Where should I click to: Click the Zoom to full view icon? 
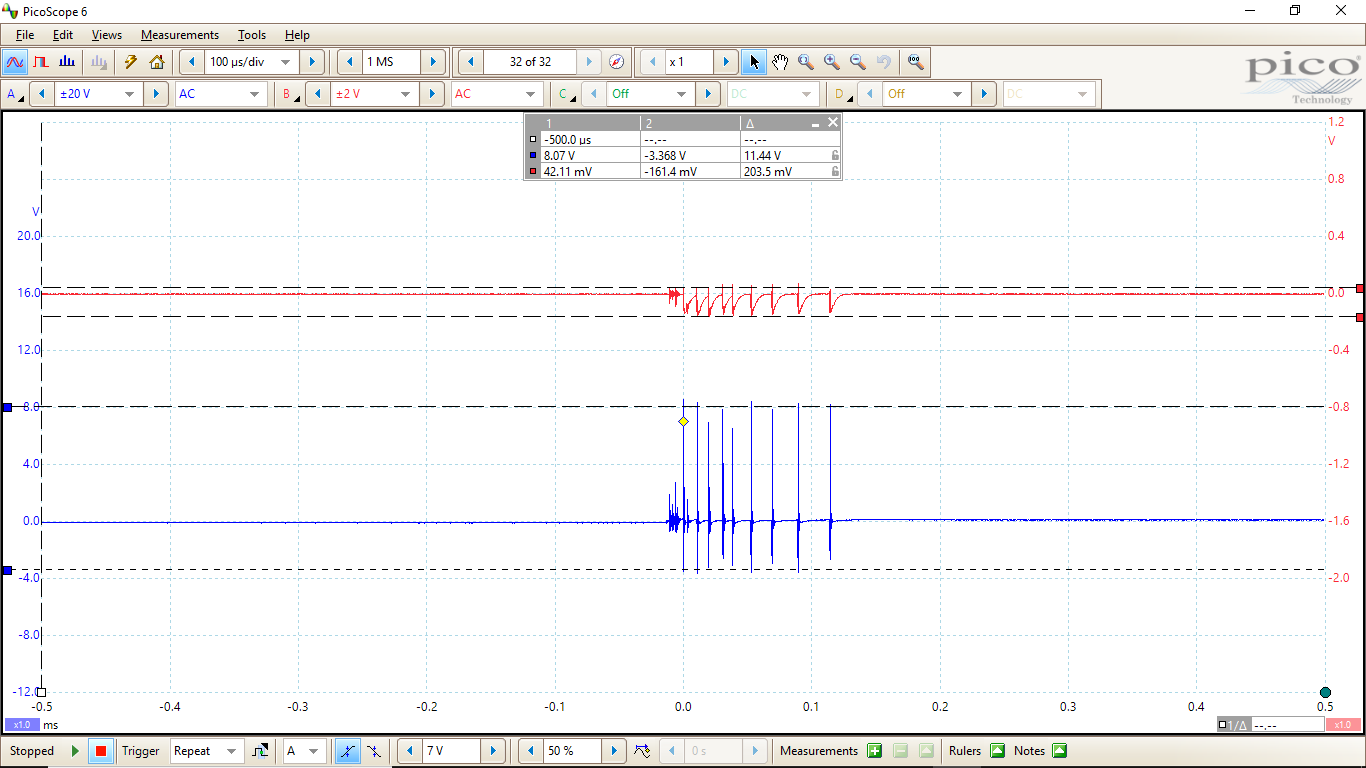coord(915,62)
